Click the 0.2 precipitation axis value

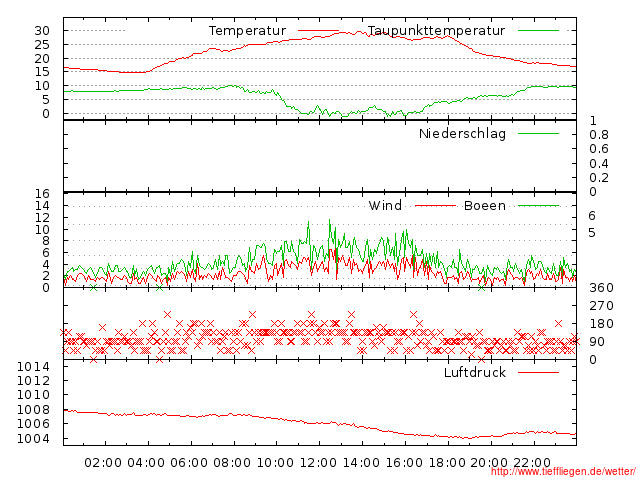click(599, 178)
